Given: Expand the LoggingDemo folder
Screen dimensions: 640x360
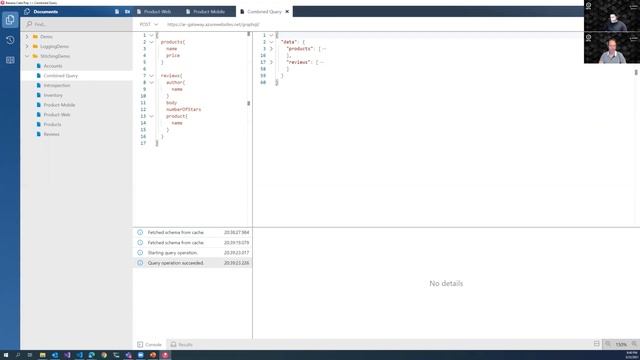Looking at the screenshot, I should click(27, 47).
